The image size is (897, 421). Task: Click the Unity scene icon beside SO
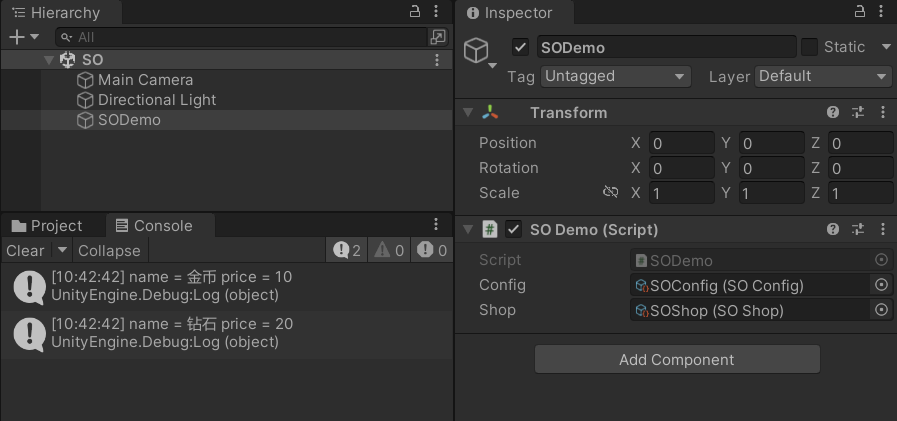point(68,59)
